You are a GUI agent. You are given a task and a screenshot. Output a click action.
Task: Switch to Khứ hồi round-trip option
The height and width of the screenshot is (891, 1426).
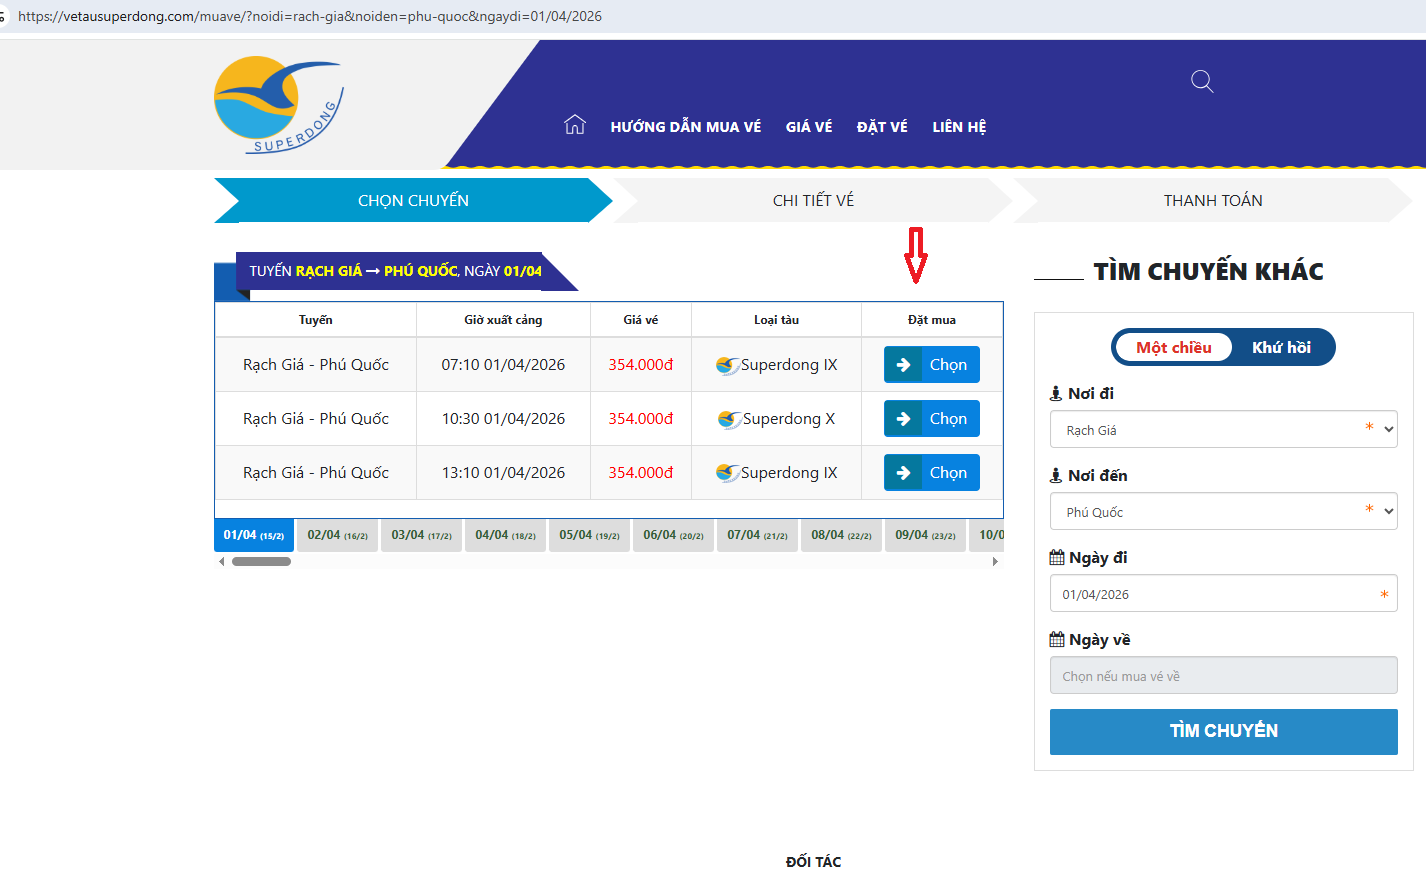1281,347
